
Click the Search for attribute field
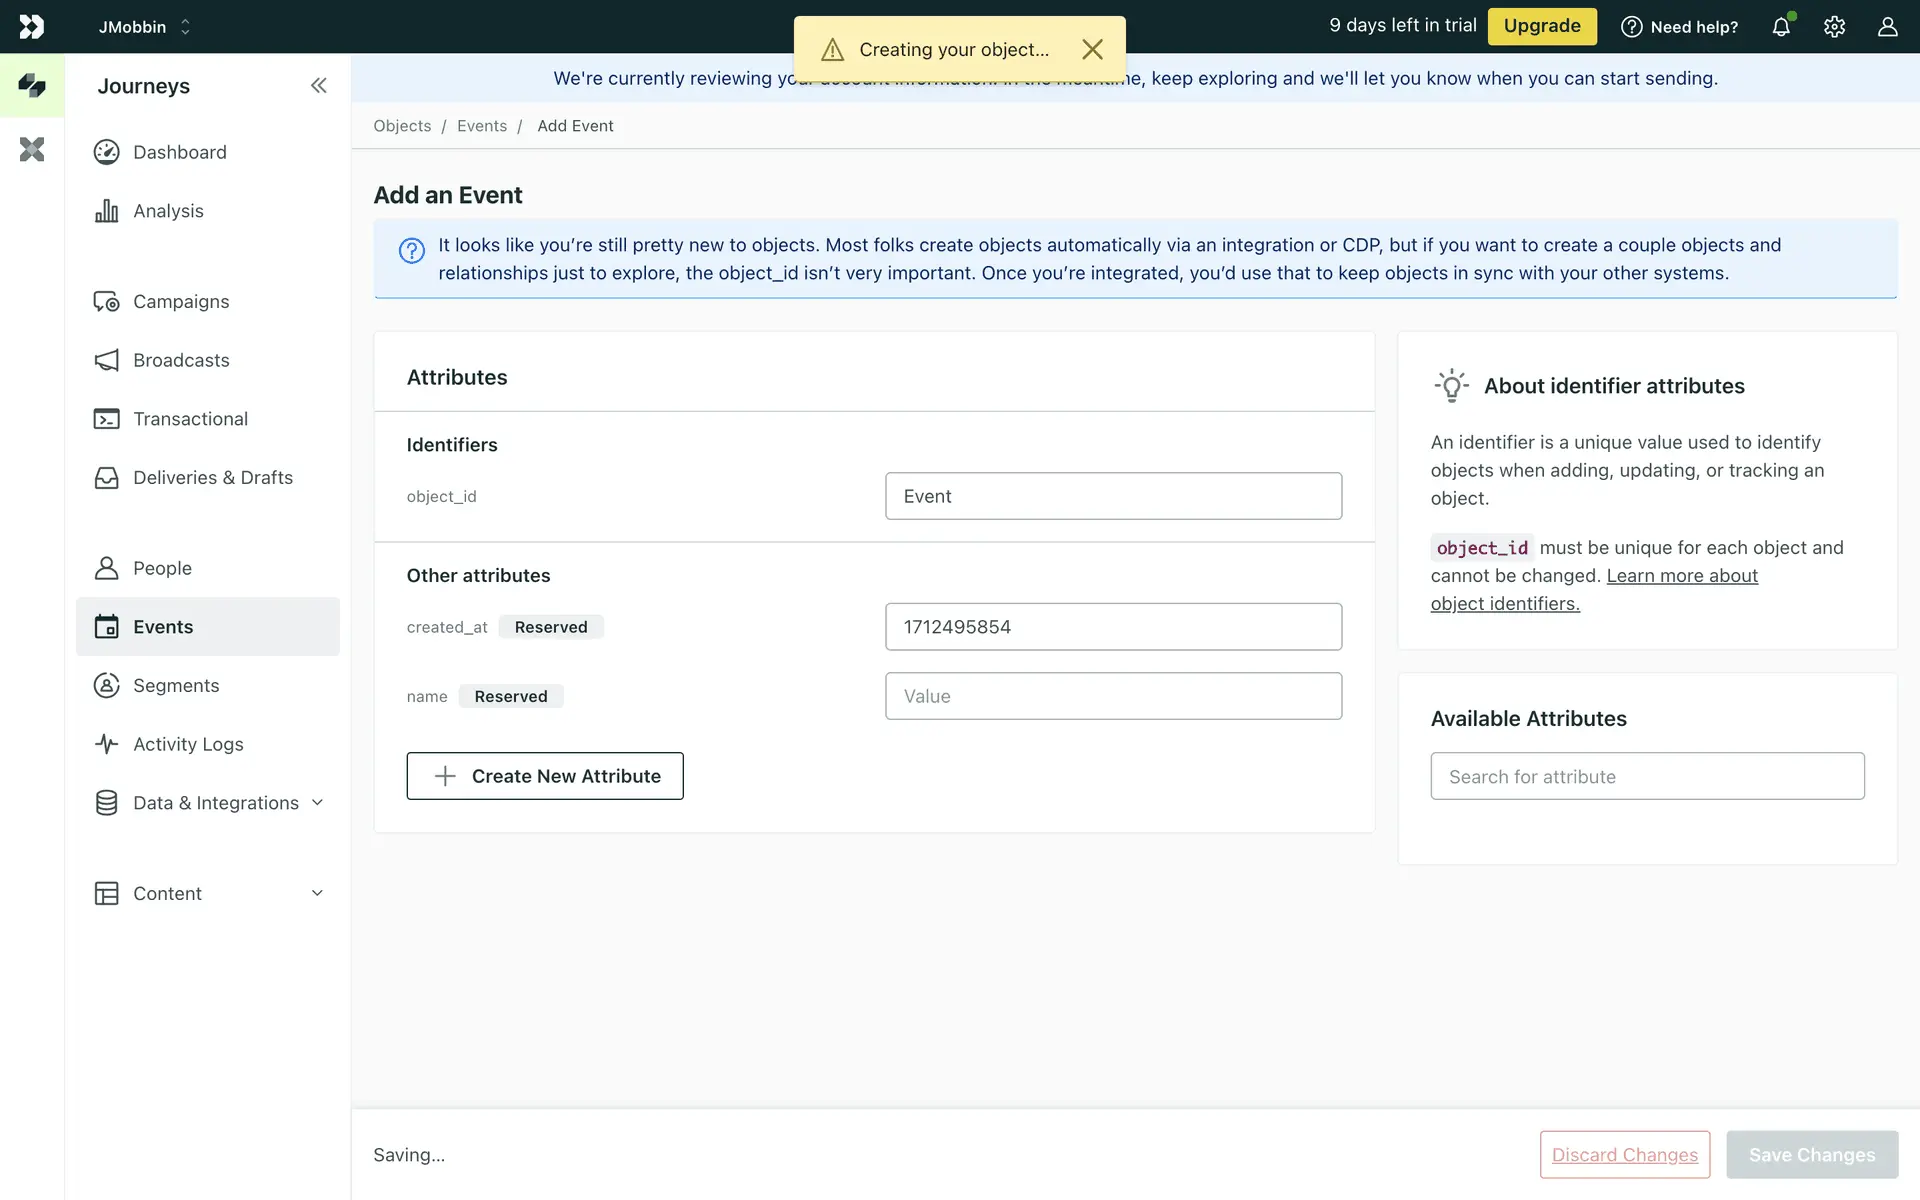click(1647, 777)
